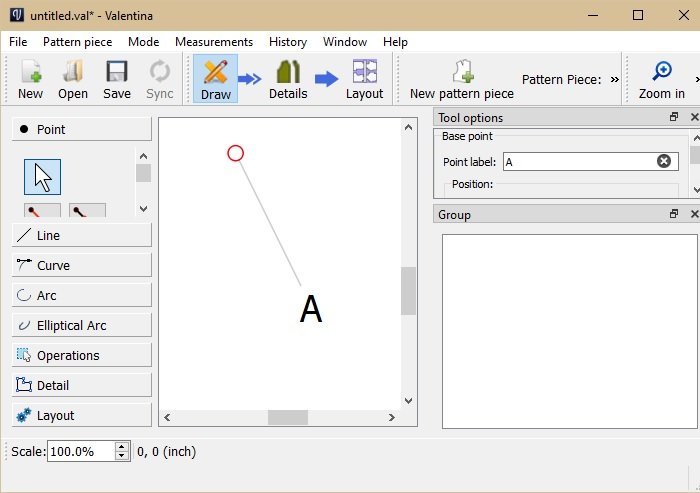Image resolution: width=700 pixels, height=493 pixels.
Task: Click the empty Group list area
Action: pyautogui.click(x=570, y=331)
